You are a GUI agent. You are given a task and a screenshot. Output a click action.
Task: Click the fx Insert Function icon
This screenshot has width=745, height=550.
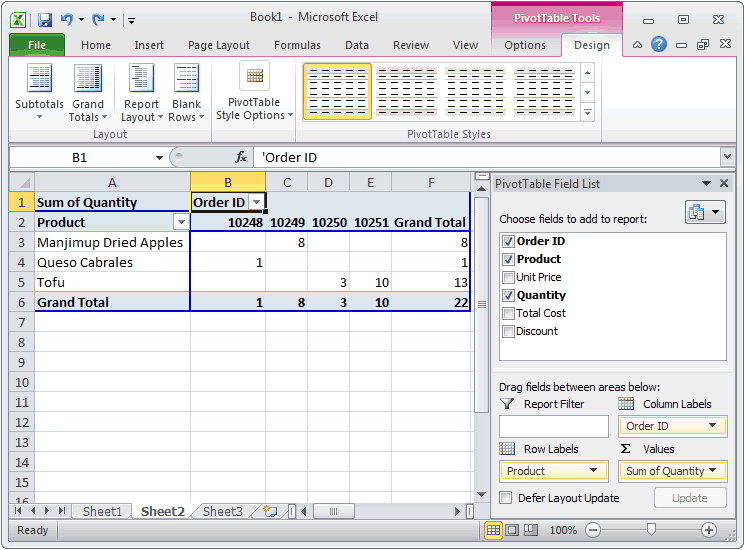241,157
